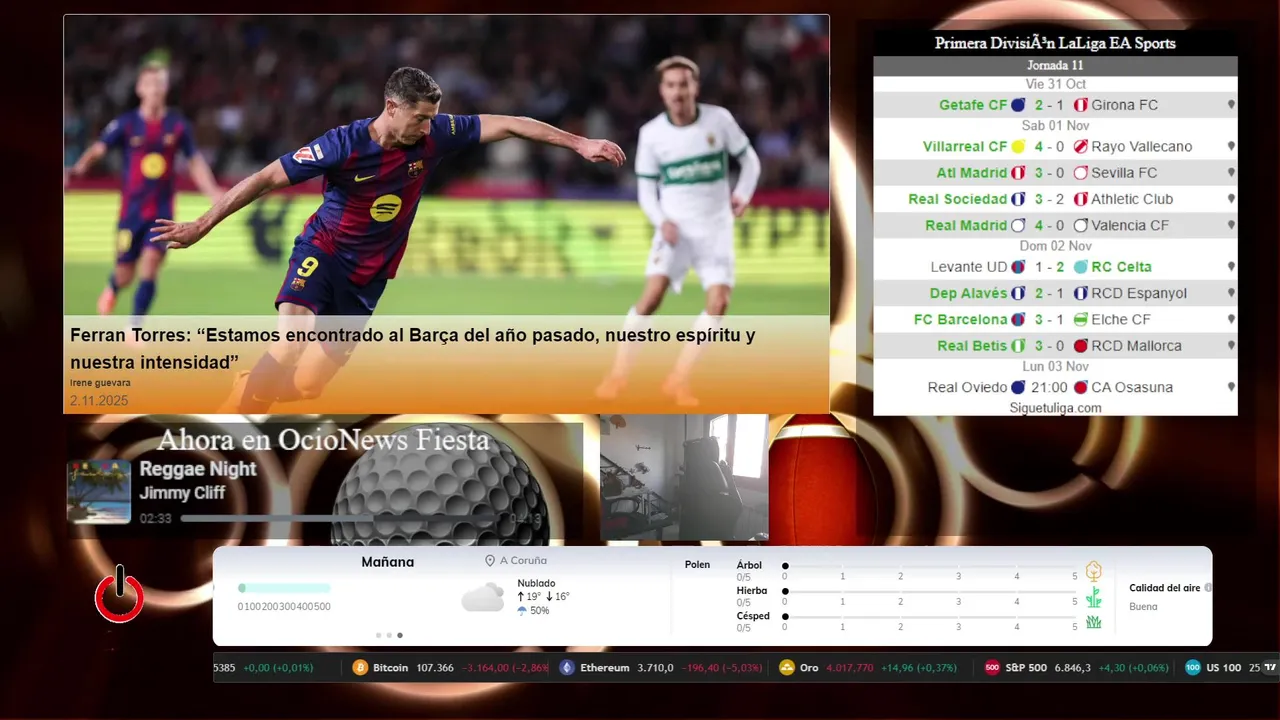The height and width of the screenshot is (720, 1280).
Task: Click the Hierba pollen plant icon
Action: (x=1094, y=597)
